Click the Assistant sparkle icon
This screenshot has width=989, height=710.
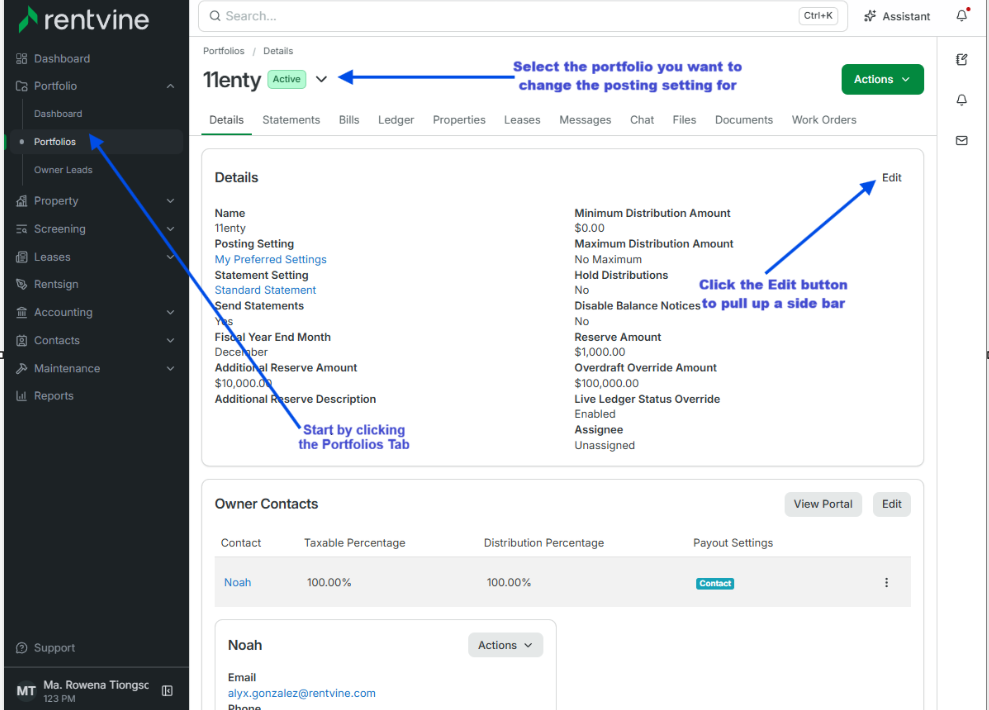coord(870,16)
